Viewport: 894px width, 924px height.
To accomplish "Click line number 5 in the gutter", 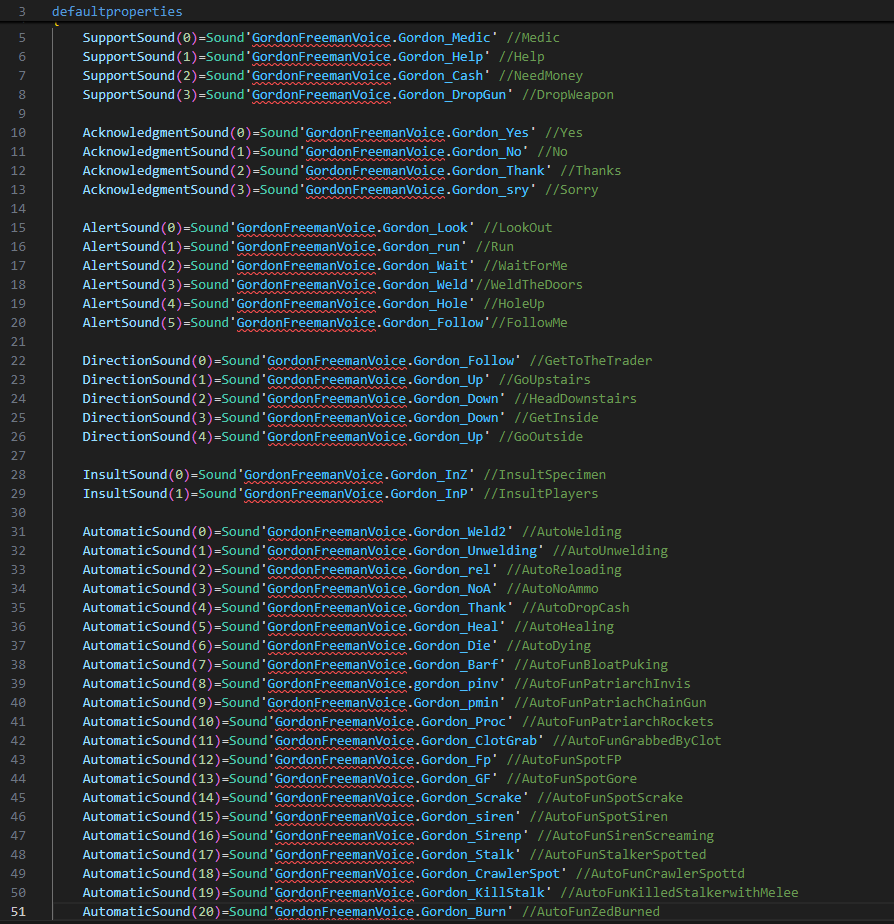I will (x=23, y=38).
